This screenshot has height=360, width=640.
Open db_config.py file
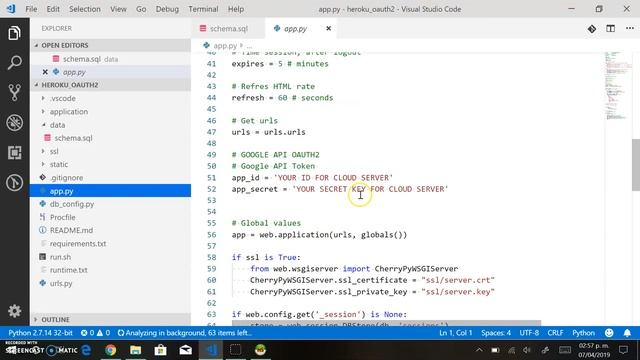point(72,204)
